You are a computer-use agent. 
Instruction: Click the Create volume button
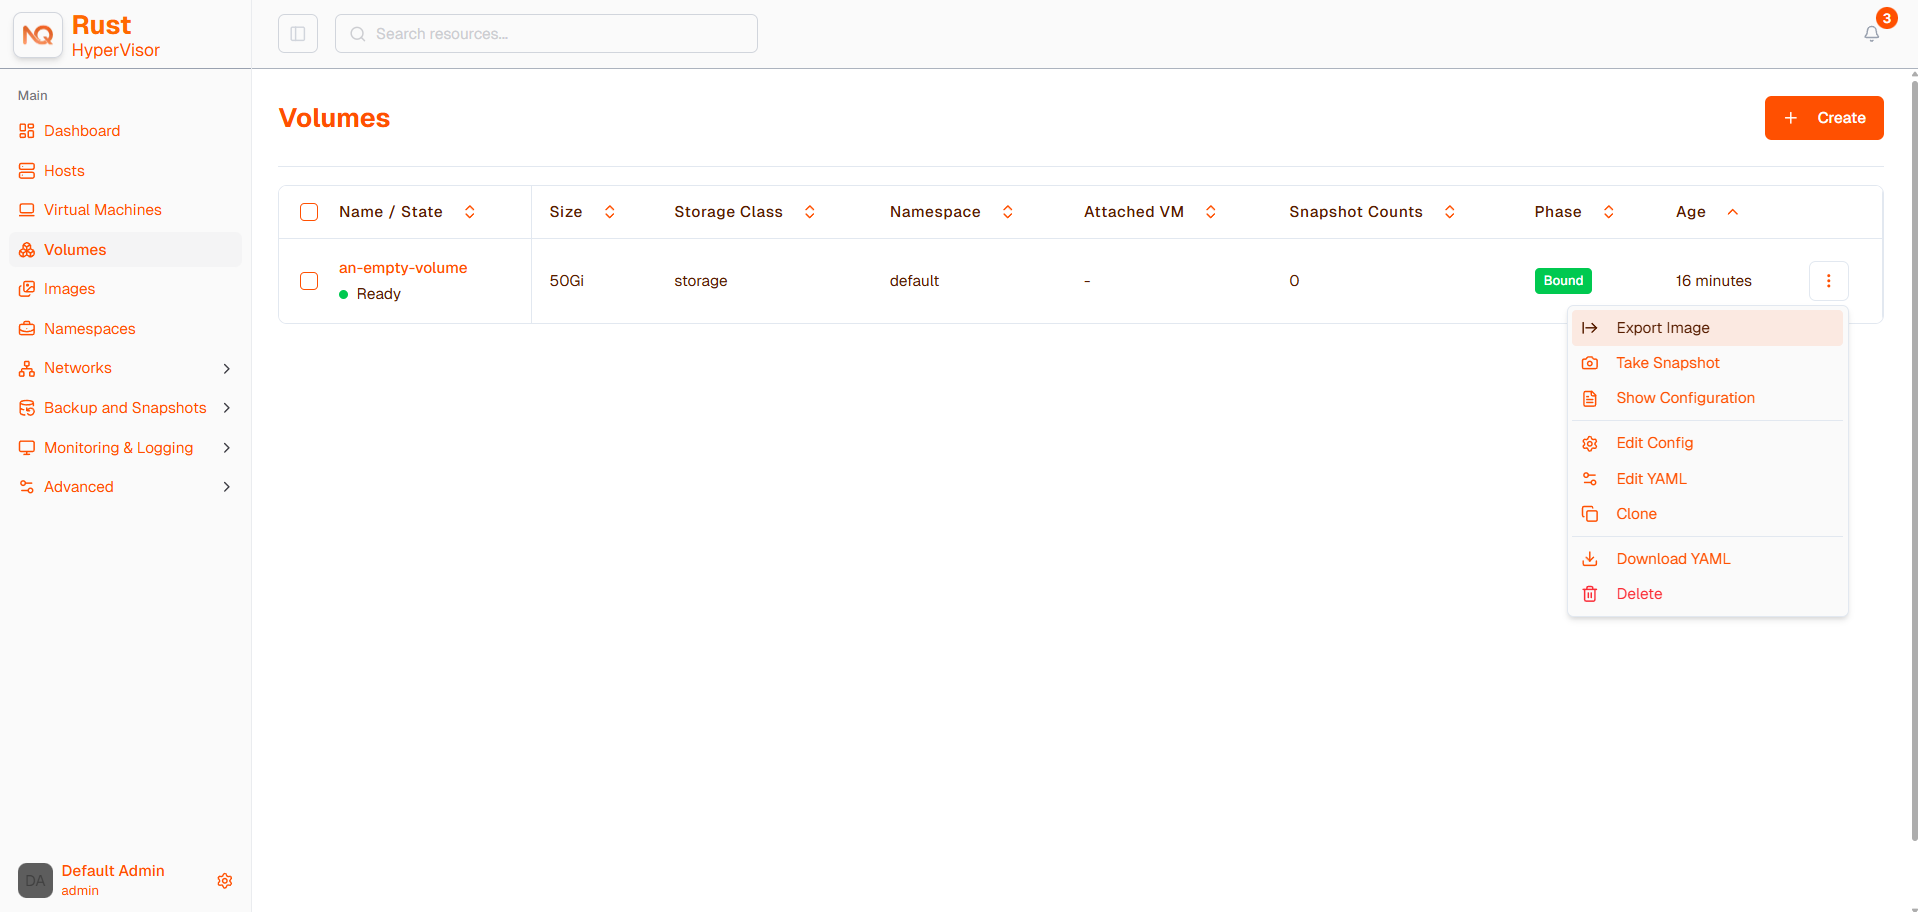click(1824, 118)
